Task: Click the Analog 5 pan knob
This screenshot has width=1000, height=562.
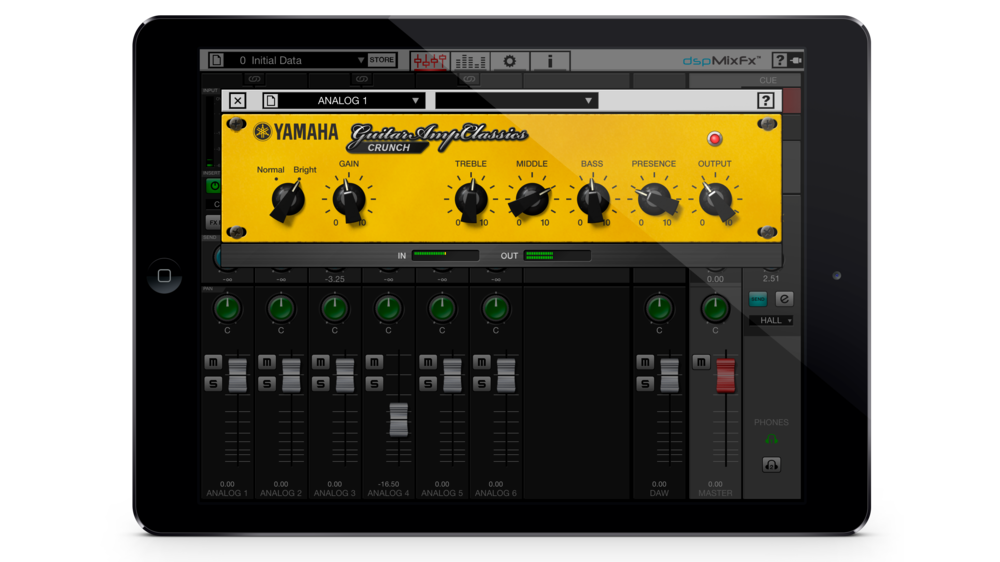Action: [442, 309]
